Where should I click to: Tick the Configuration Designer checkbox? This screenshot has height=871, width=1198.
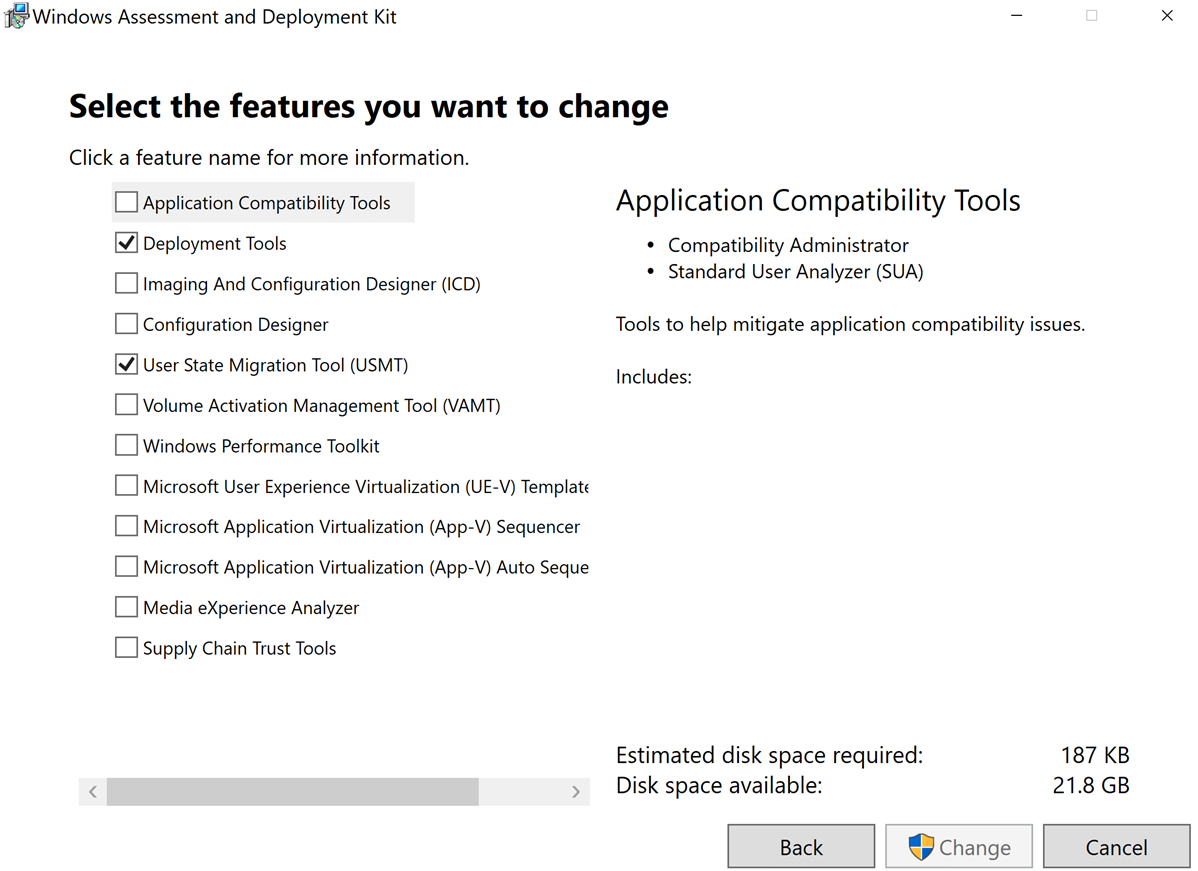[x=126, y=324]
